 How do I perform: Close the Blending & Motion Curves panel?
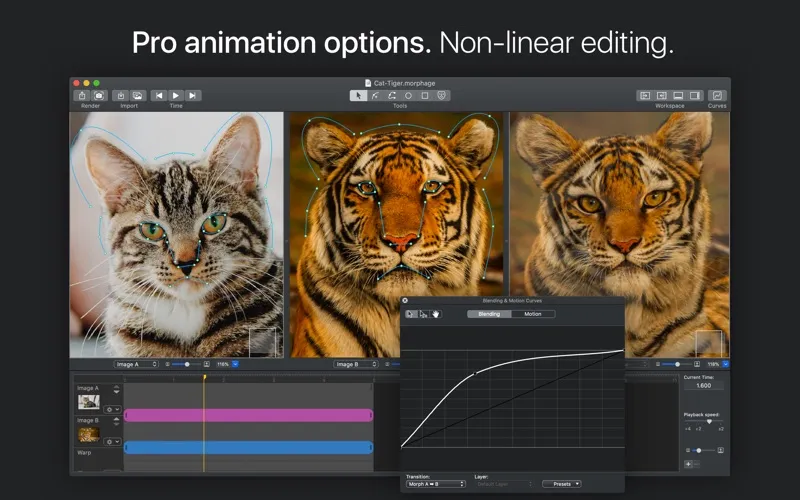pyautogui.click(x=405, y=301)
